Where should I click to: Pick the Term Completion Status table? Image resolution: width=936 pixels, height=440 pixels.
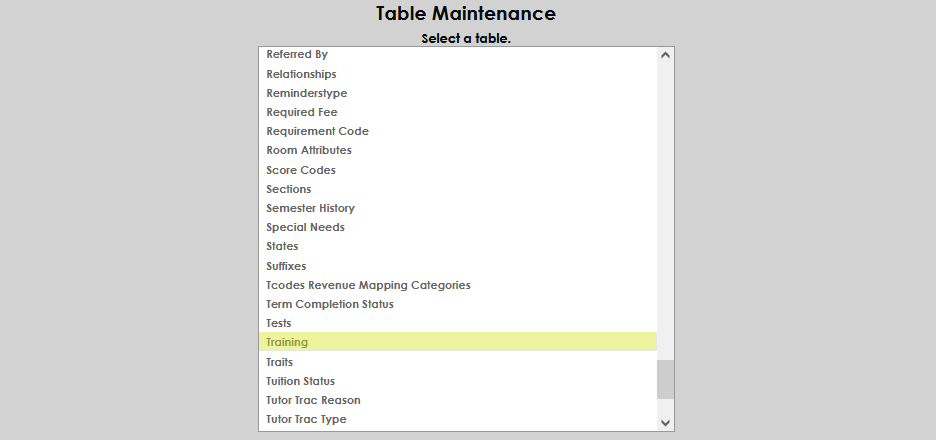click(329, 304)
